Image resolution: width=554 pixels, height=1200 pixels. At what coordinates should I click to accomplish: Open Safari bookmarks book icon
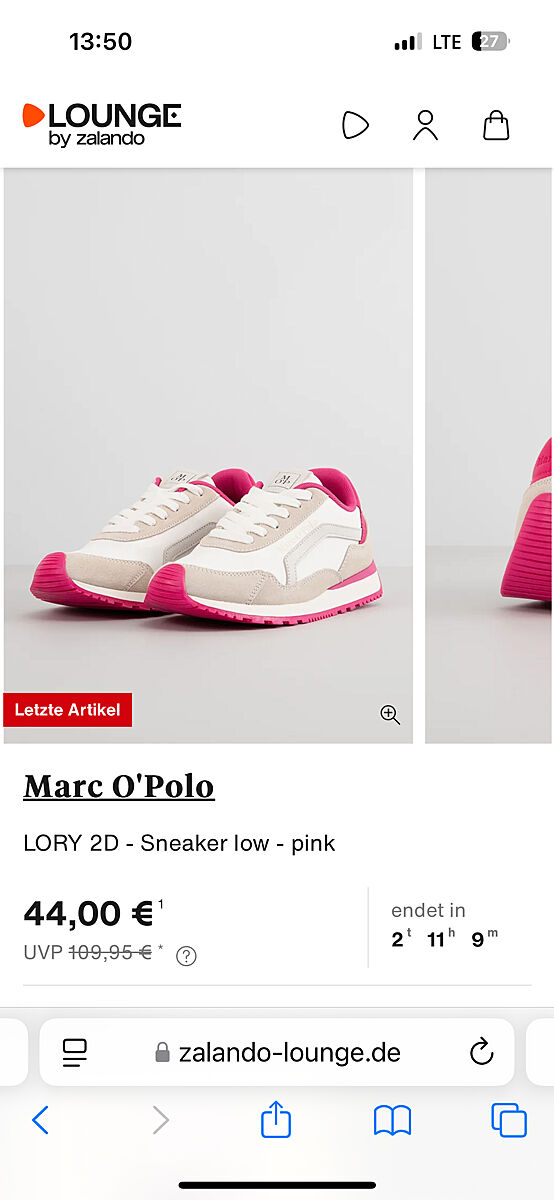point(393,1120)
